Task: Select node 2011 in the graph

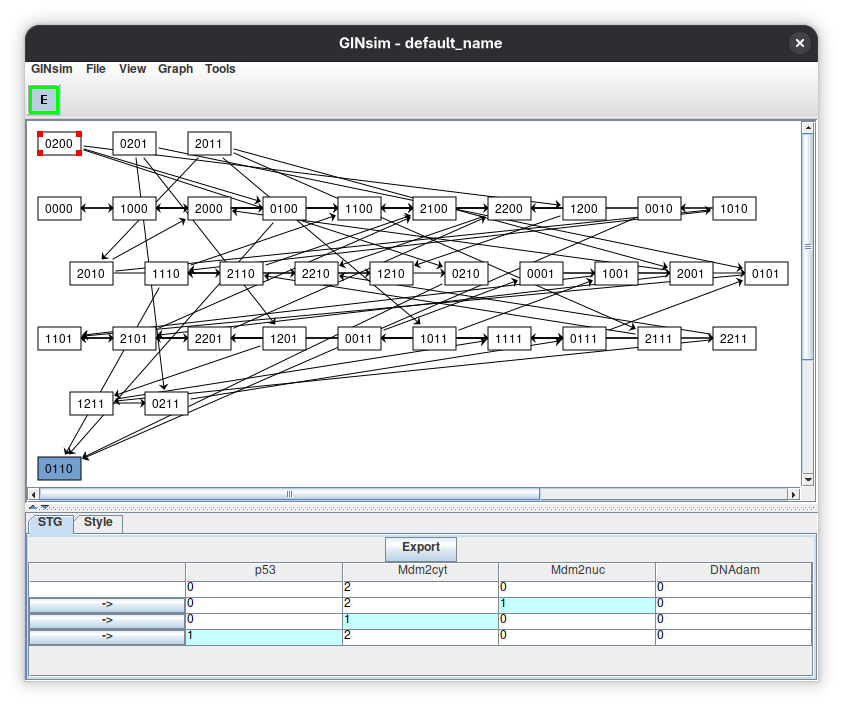Action: coord(209,144)
